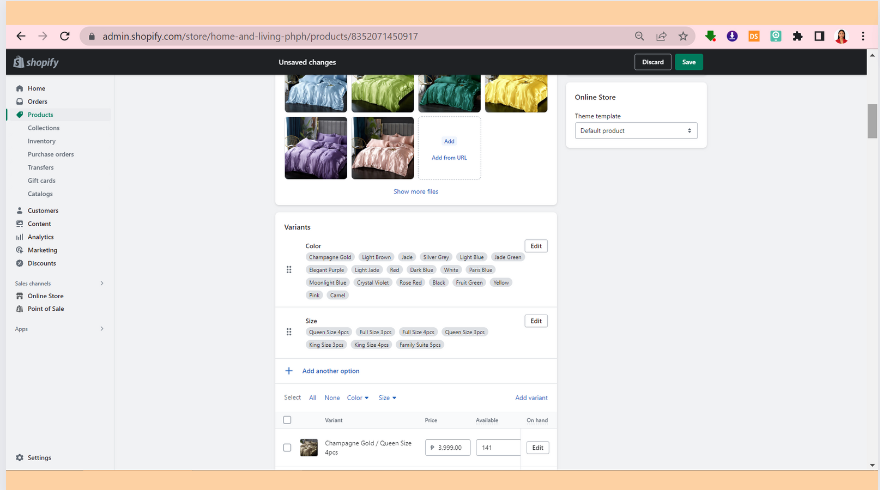
Task: Toggle the browser side panel
Action: click(x=819, y=36)
